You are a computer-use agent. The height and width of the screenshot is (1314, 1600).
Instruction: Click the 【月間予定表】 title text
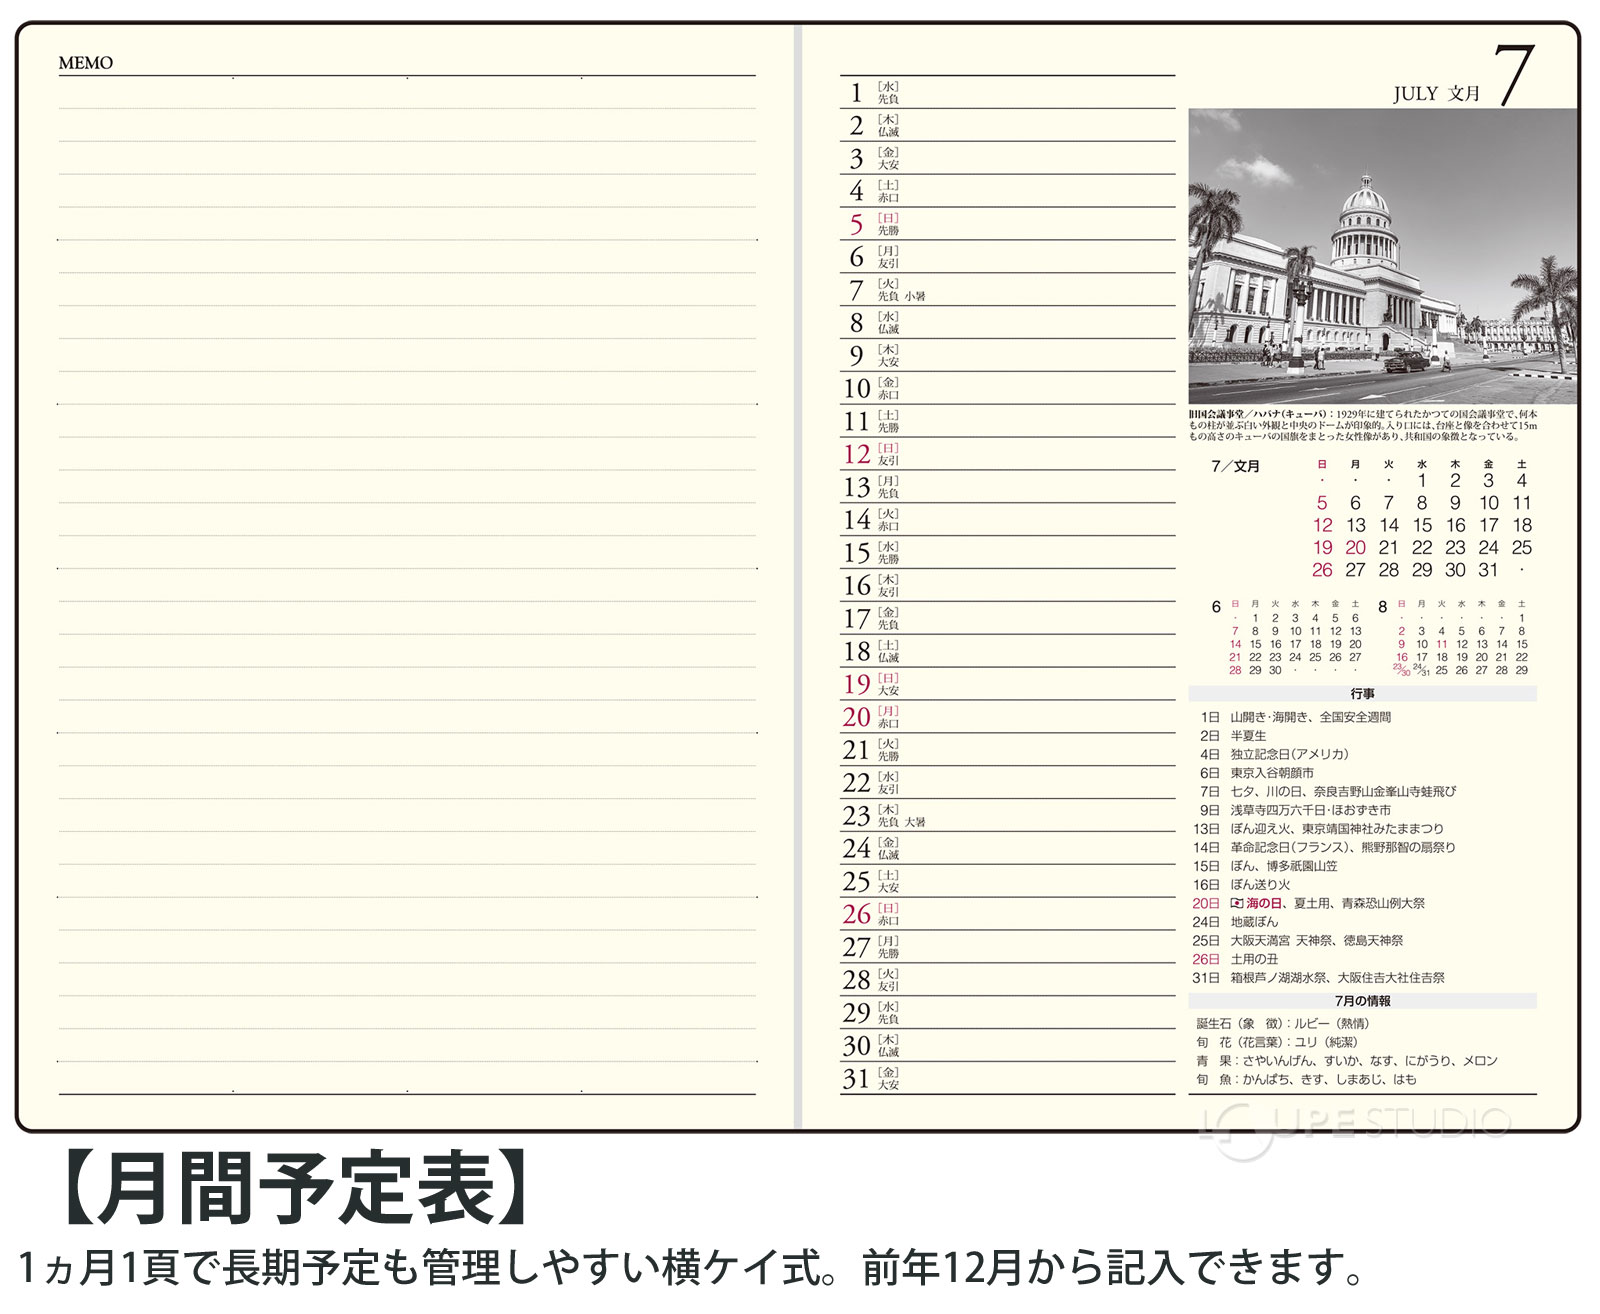(294, 1188)
